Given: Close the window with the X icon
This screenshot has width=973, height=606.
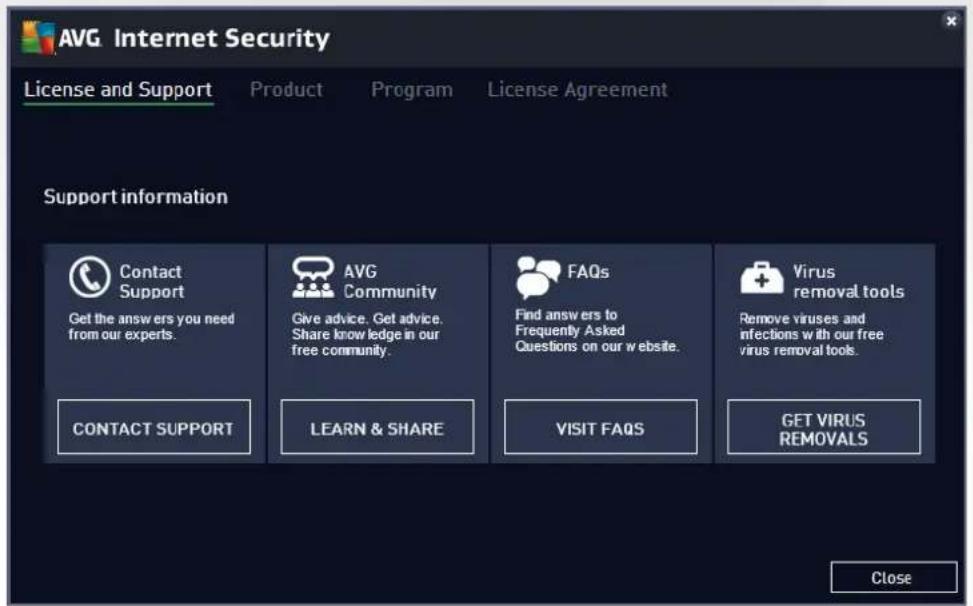Looking at the screenshot, I should coord(951,21).
